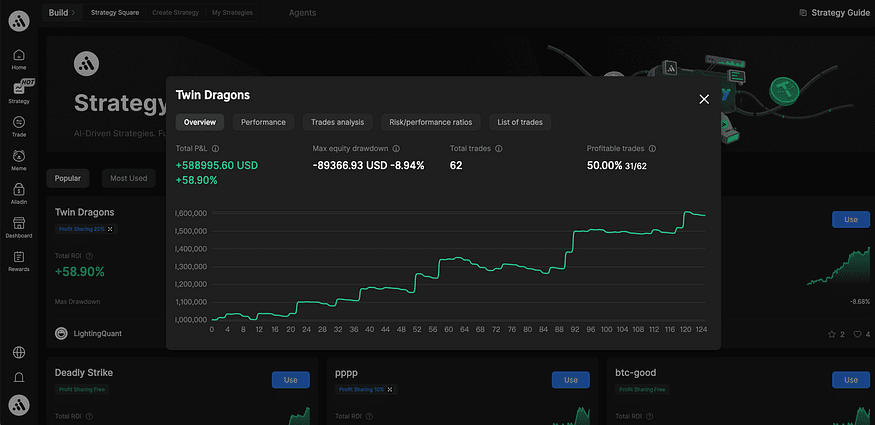Click the Trade sidebar icon
The image size is (875, 425).
pyautogui.click(x=19, y=122)
